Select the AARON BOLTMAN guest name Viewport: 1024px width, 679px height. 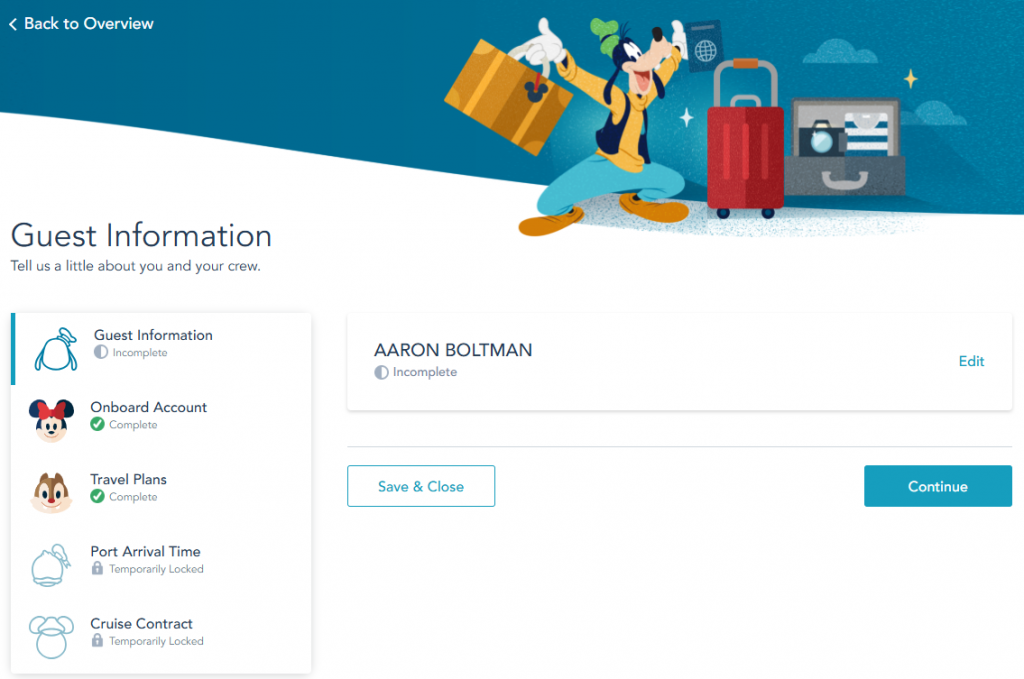tap(453, 350)
